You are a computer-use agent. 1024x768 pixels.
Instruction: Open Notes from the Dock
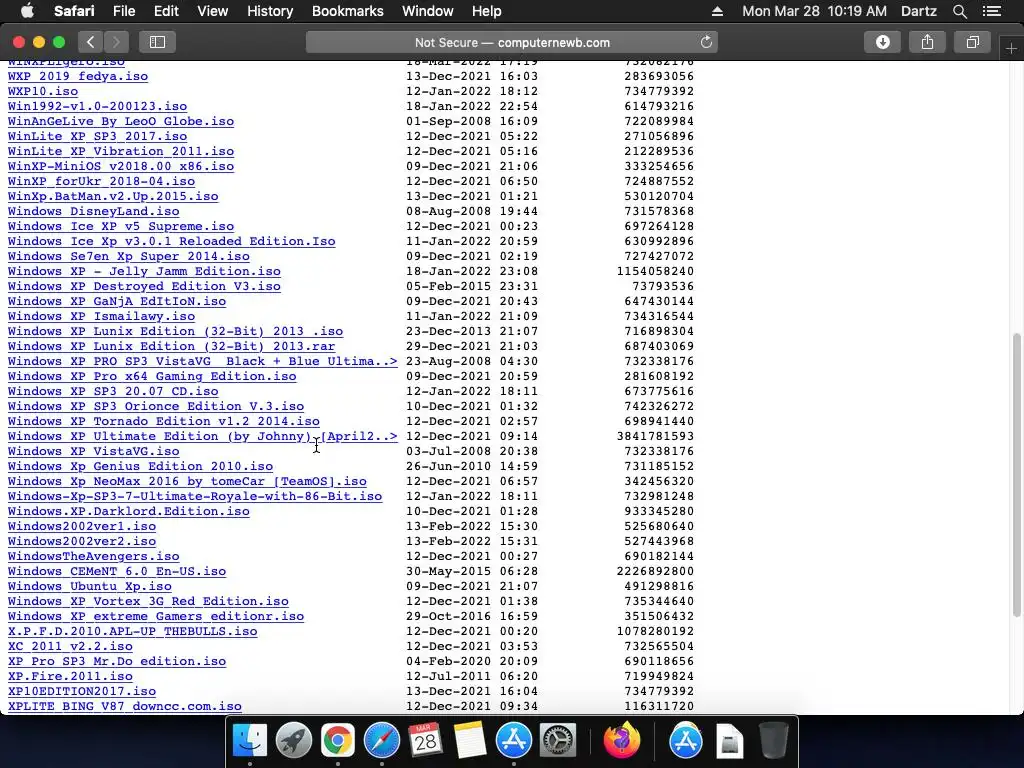click(x=470, y=741)
